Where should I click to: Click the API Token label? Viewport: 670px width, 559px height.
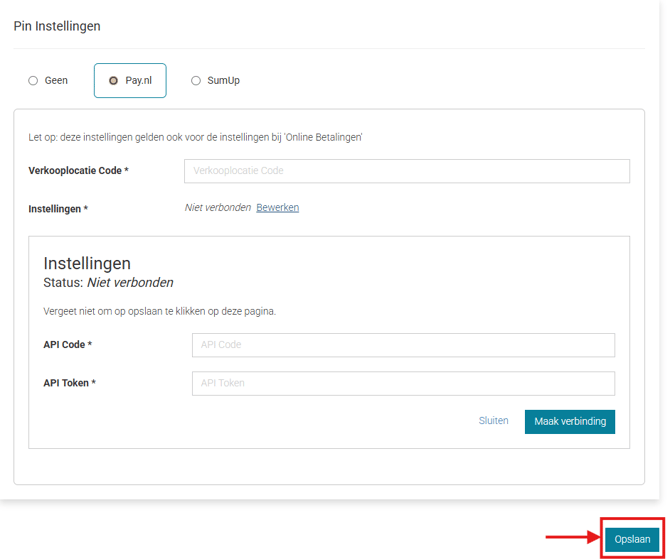(x=70, y=383)
